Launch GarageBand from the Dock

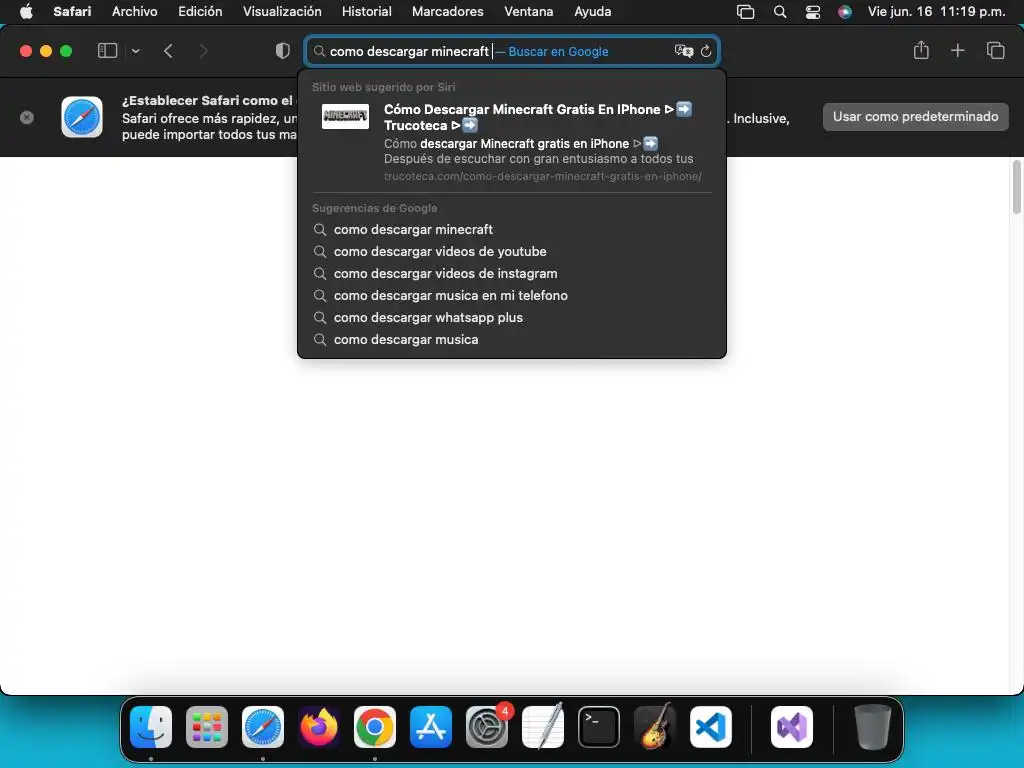click(x=655, y=727)
